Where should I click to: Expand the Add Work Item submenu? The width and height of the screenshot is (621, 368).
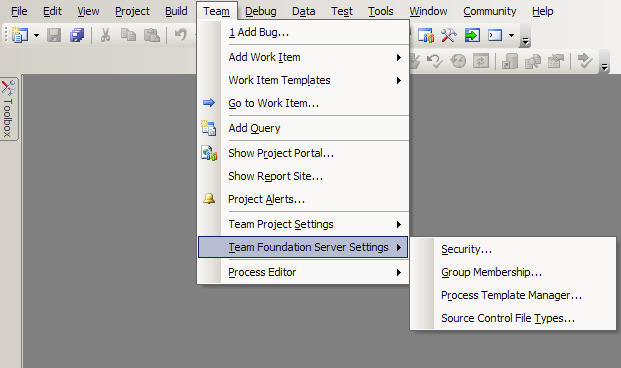303,57
